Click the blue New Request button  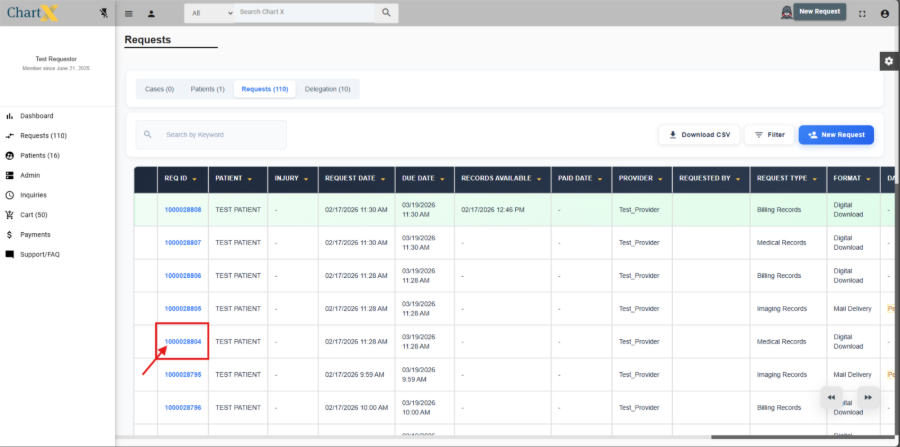tap(836, 135)
